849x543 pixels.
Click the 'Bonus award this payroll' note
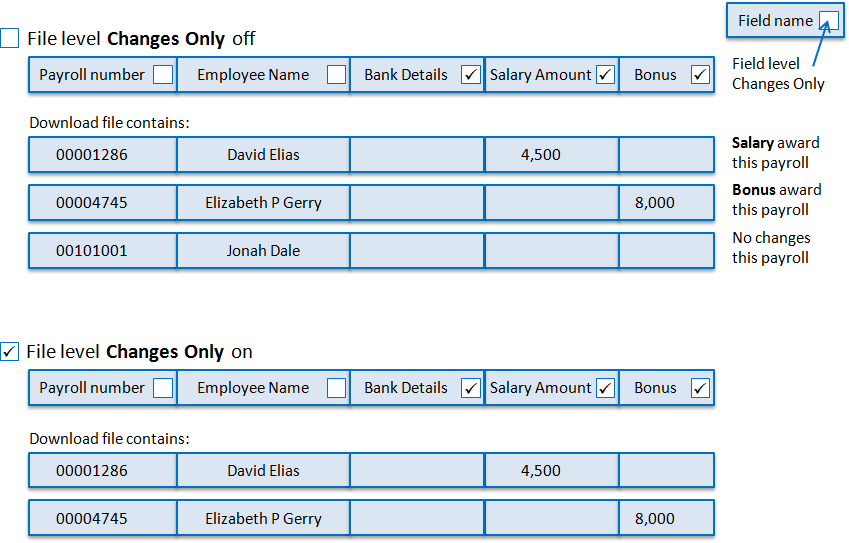(776, 200)
